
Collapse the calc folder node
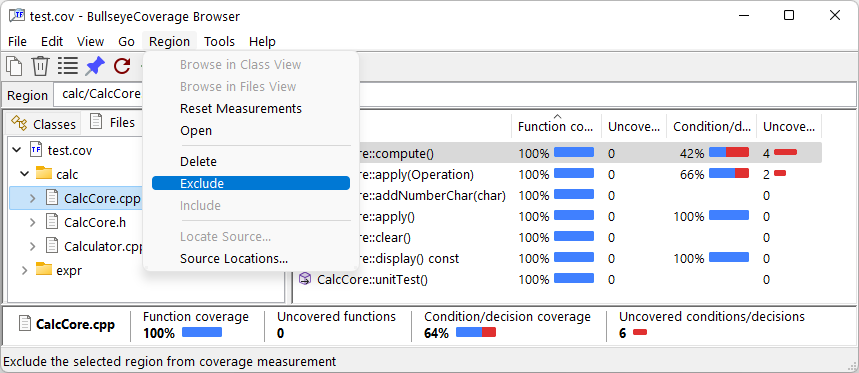[25, 174]
